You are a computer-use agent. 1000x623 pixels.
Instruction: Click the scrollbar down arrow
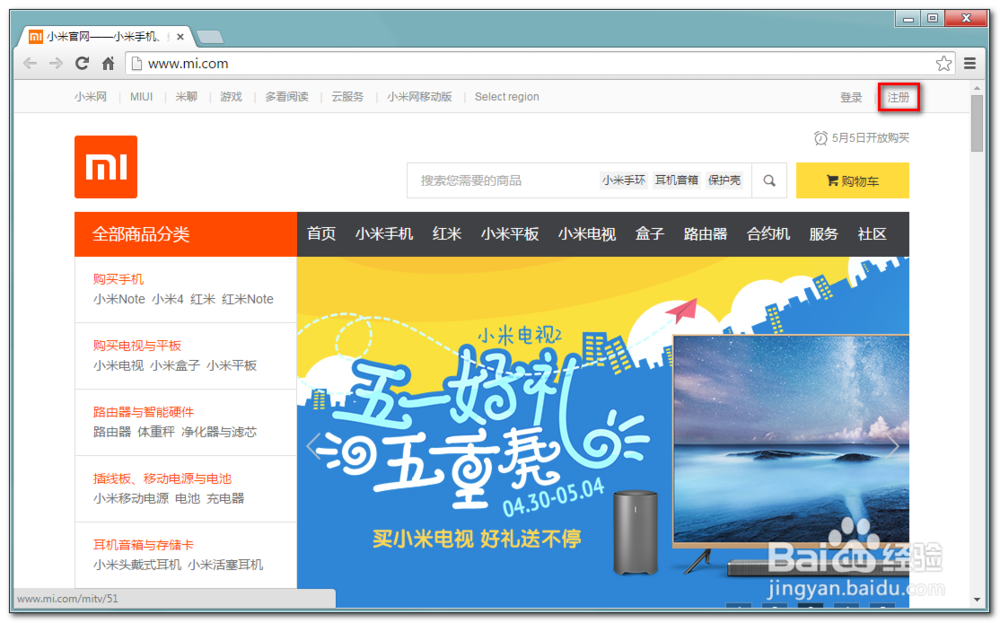(977, 599)
